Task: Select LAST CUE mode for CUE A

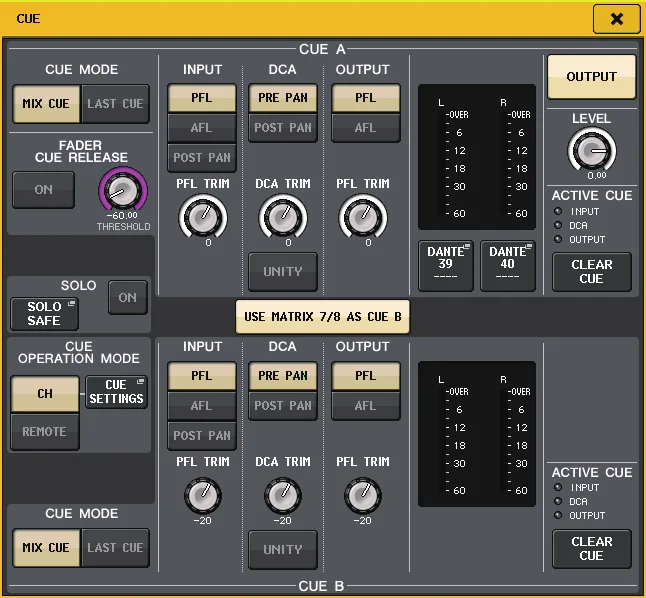Action: pyautogui.click(x=115, y=104)
